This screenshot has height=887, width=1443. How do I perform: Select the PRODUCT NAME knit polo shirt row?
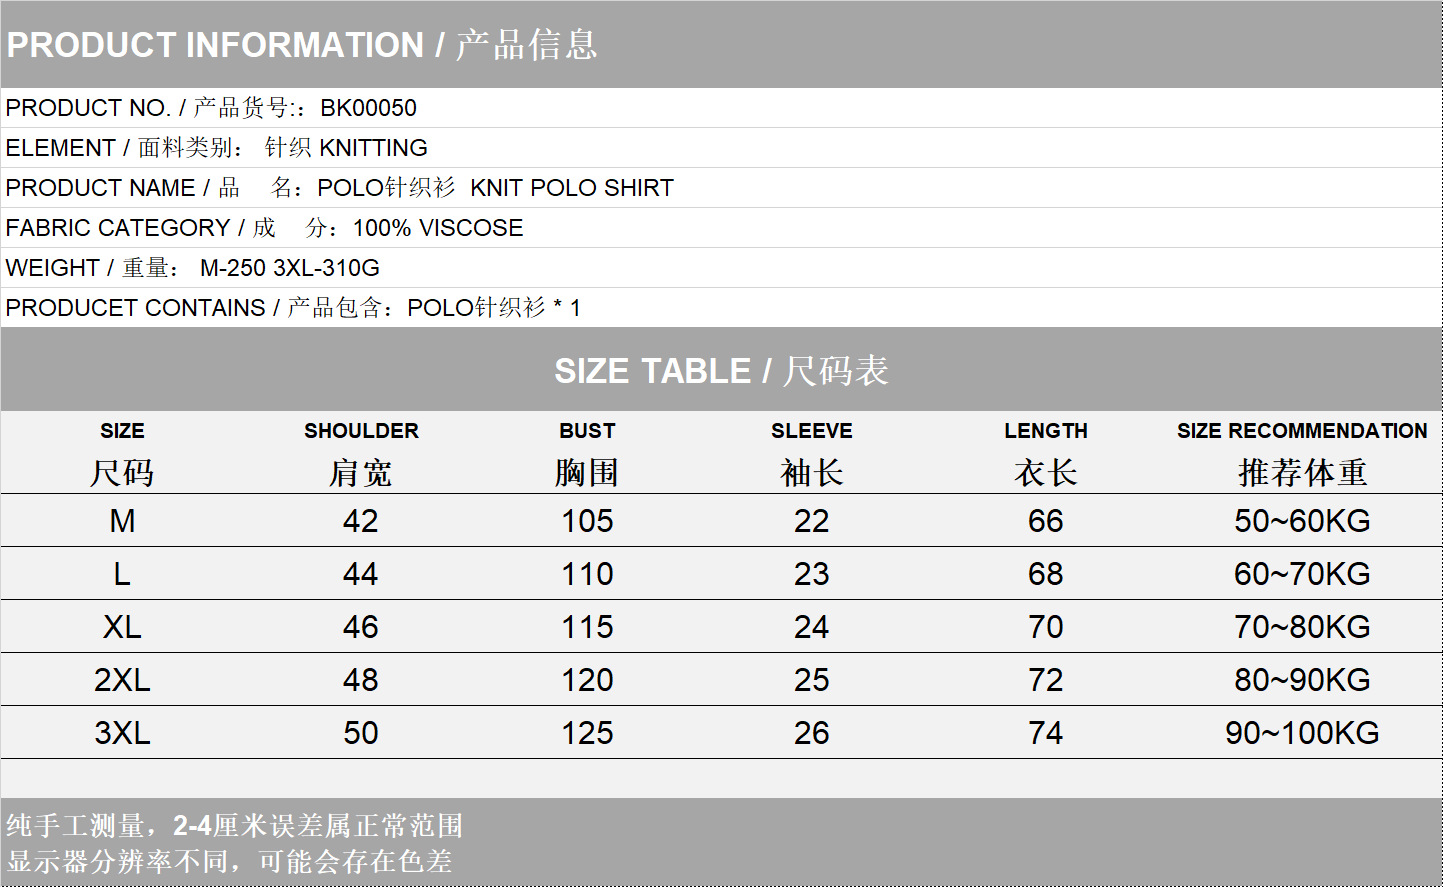click(339, 188)
